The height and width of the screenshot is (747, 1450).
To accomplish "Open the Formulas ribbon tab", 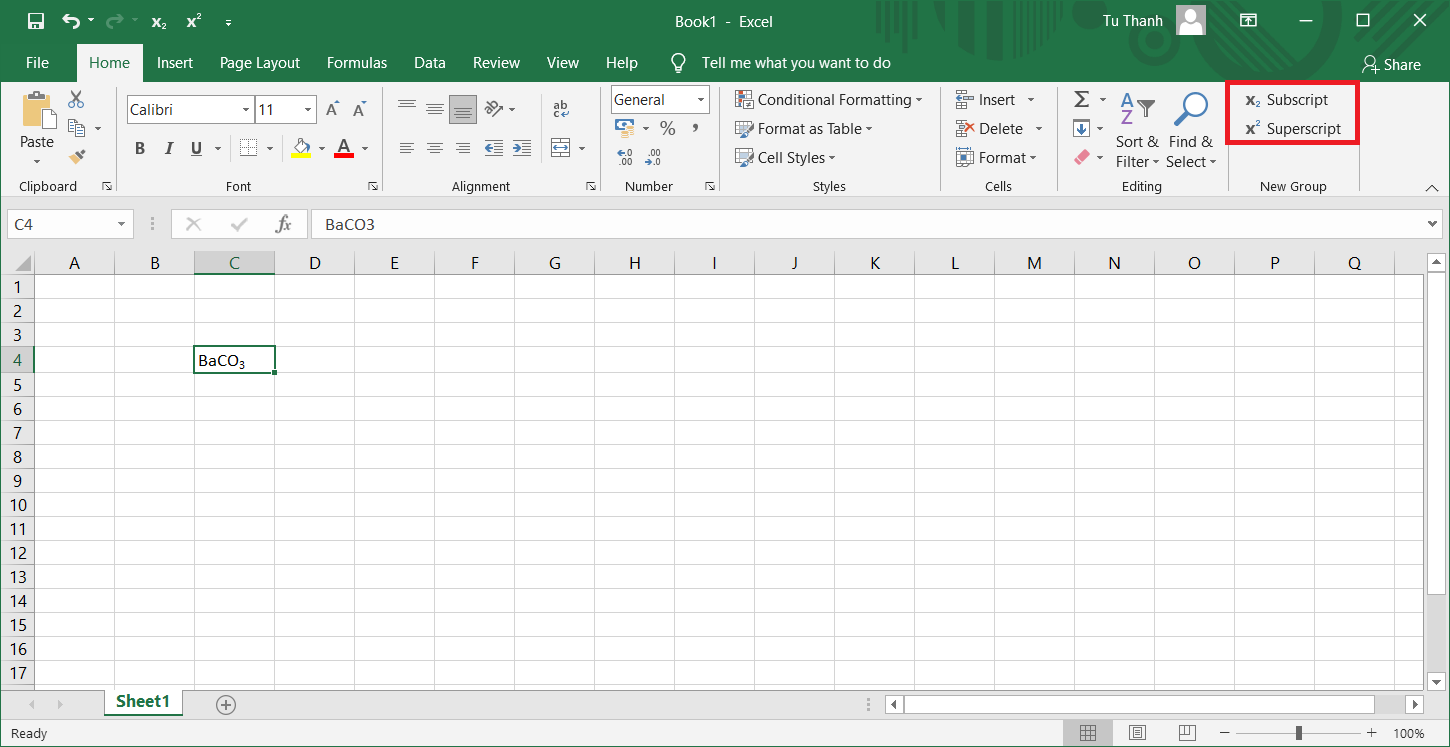I will pos(357,63).
